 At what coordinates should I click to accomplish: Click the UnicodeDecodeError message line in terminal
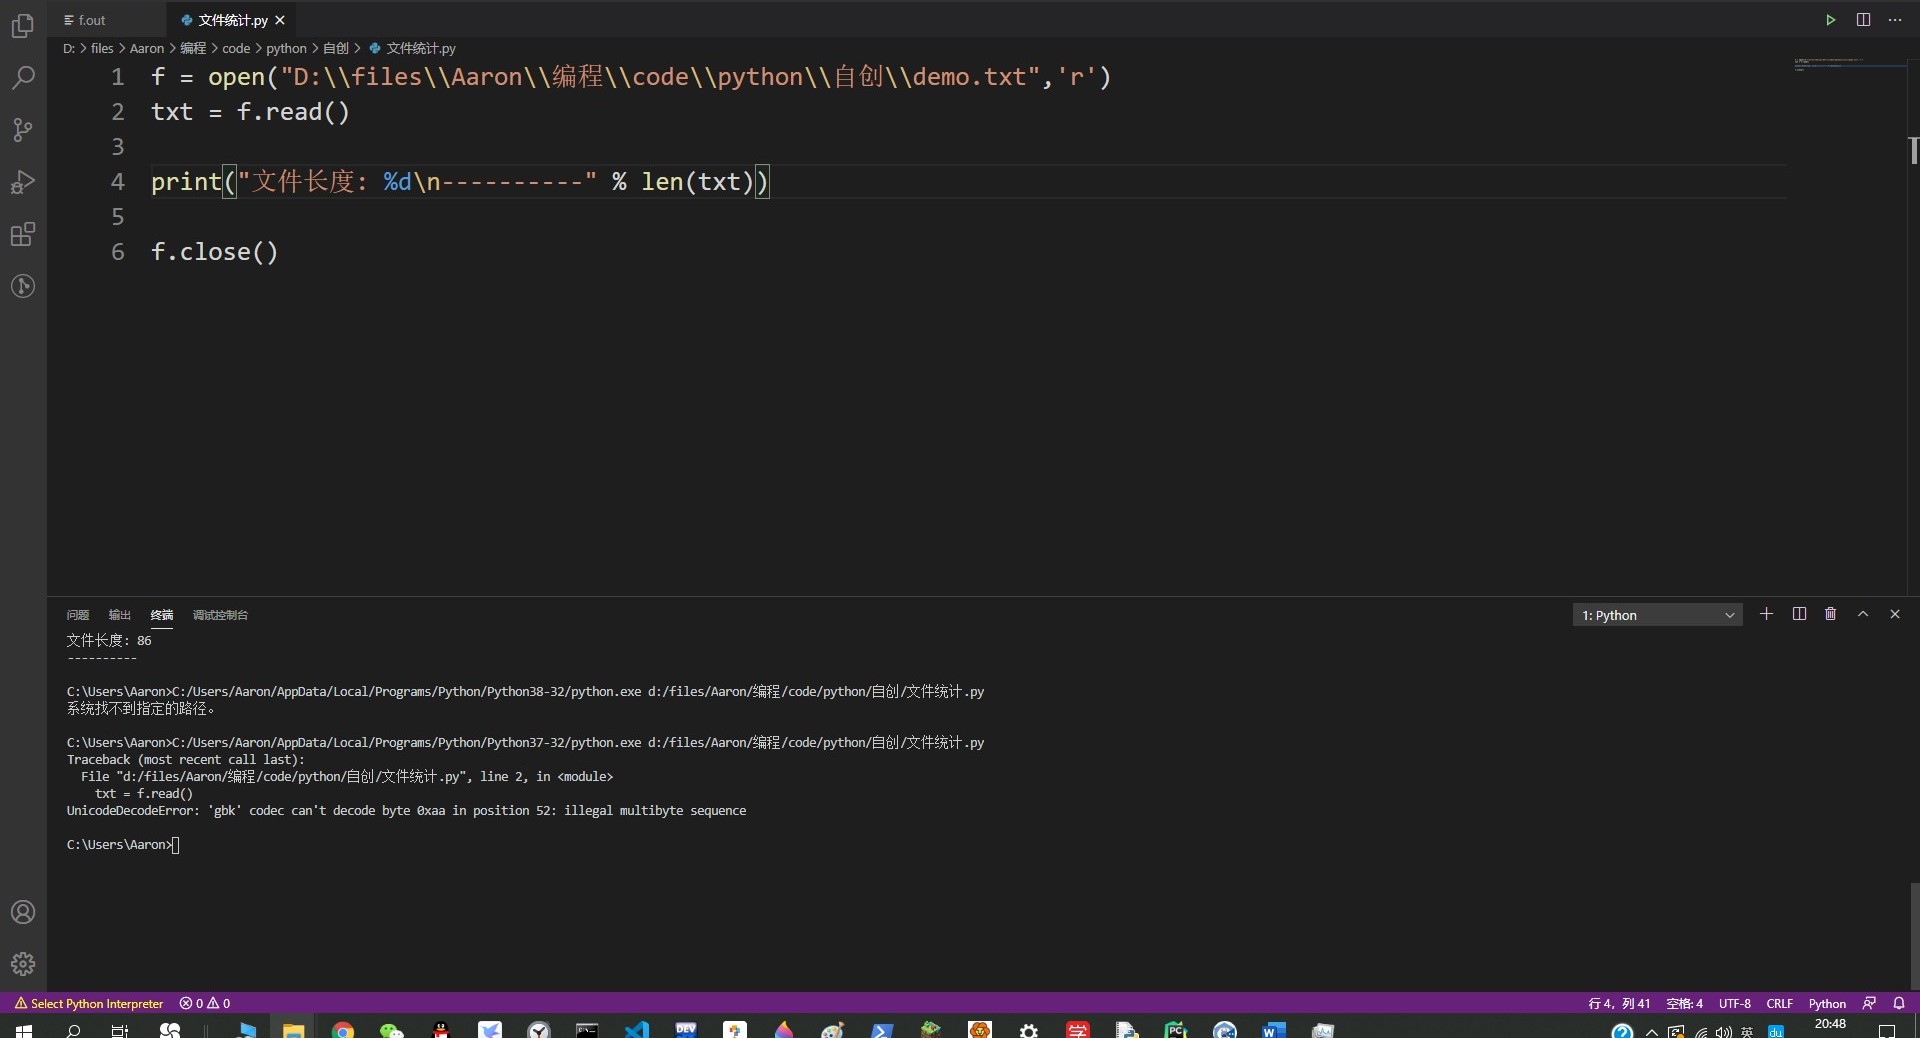pyautogui.click(x=406, y=810)
